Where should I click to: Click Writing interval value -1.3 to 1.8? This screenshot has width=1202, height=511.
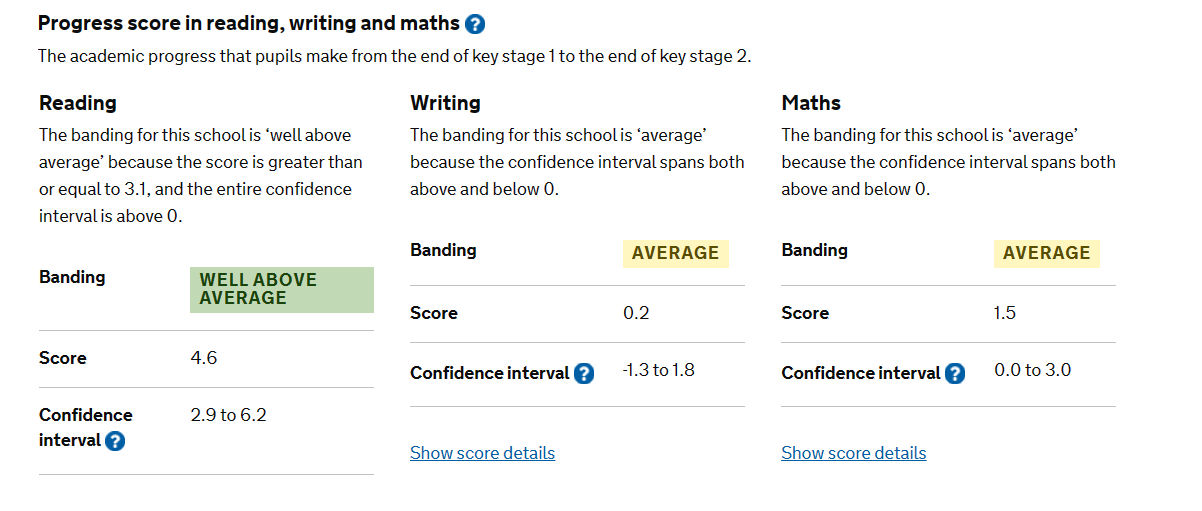coord(658,370)
